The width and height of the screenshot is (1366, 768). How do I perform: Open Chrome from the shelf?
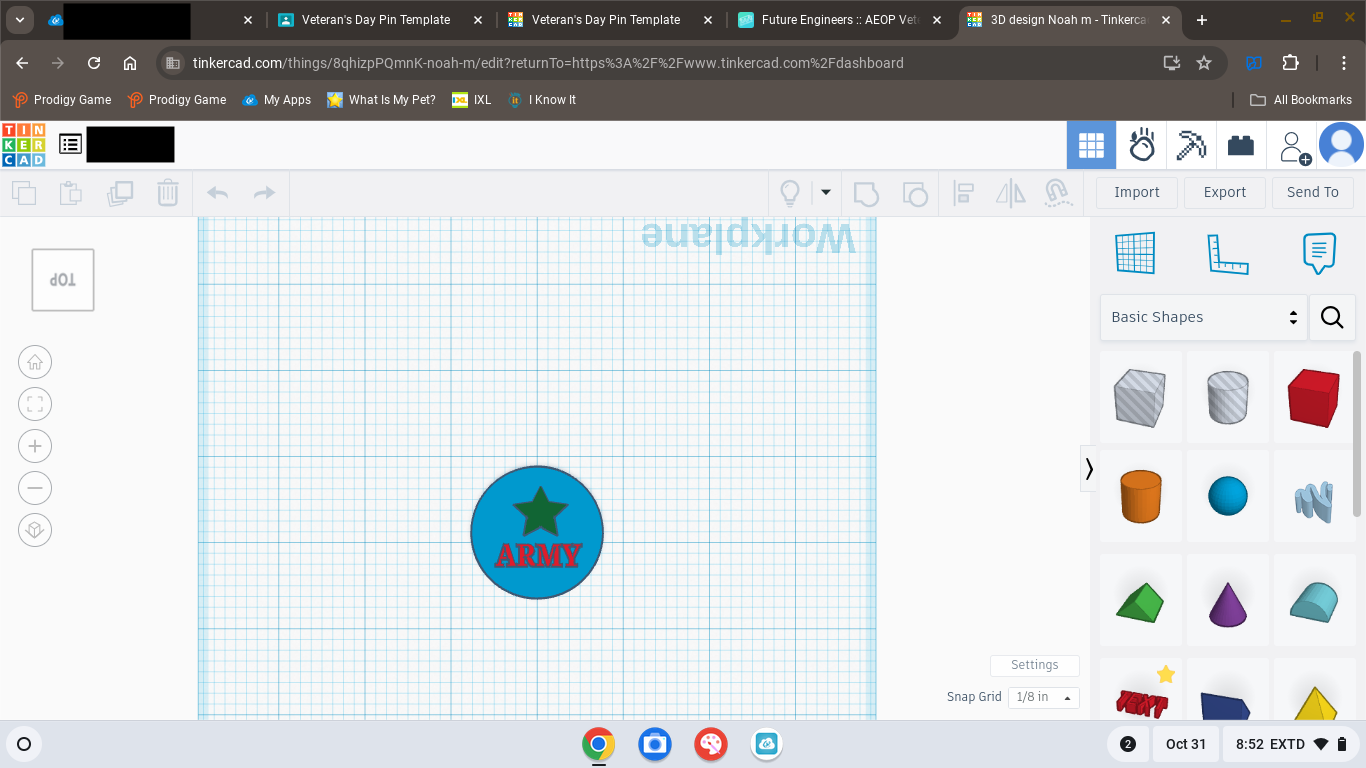coord(599,744)
